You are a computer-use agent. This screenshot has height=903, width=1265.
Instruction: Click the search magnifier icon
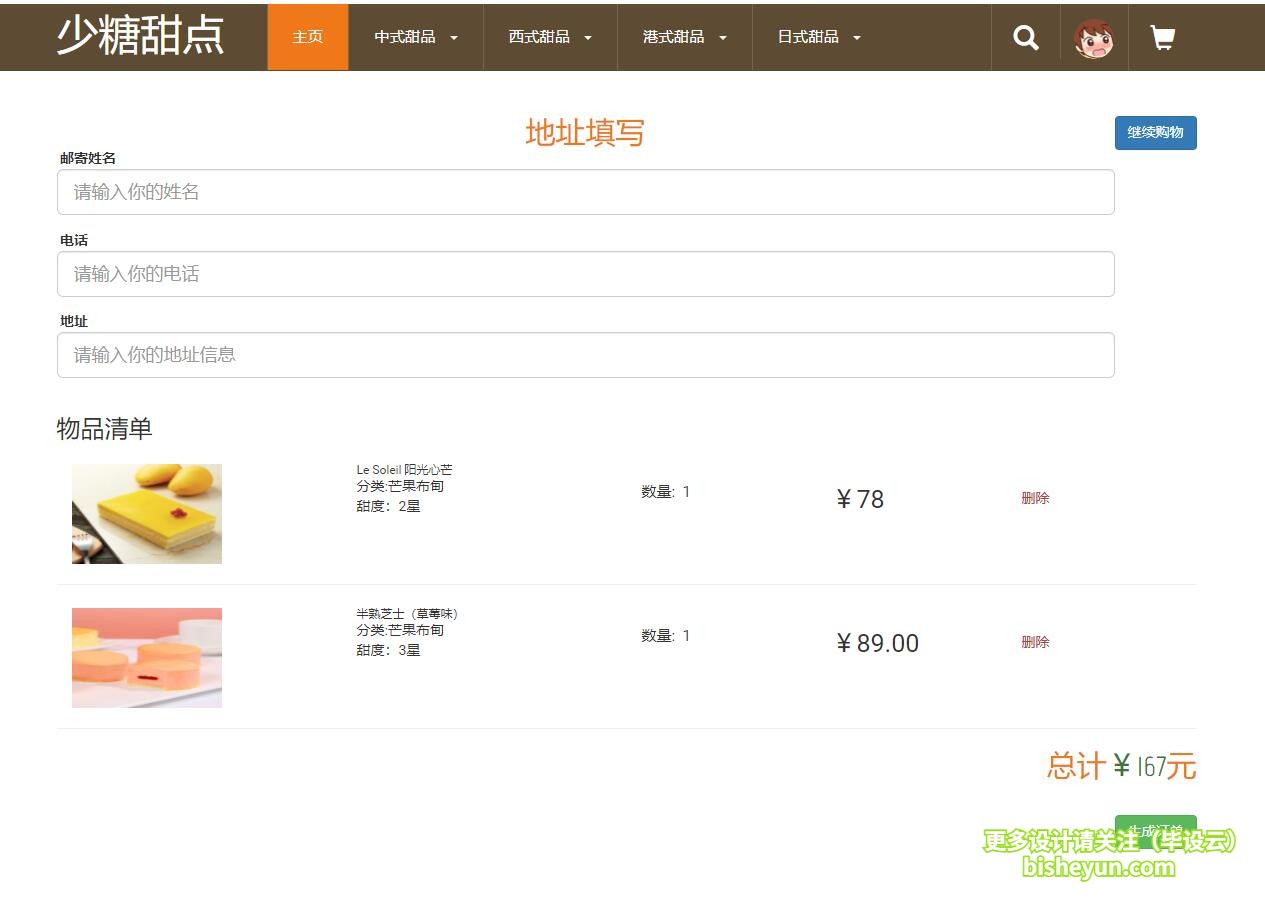[x=1025, y=38]
